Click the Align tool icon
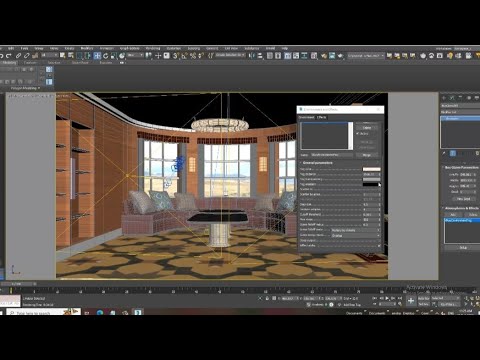480x360 pixels. 260,56
